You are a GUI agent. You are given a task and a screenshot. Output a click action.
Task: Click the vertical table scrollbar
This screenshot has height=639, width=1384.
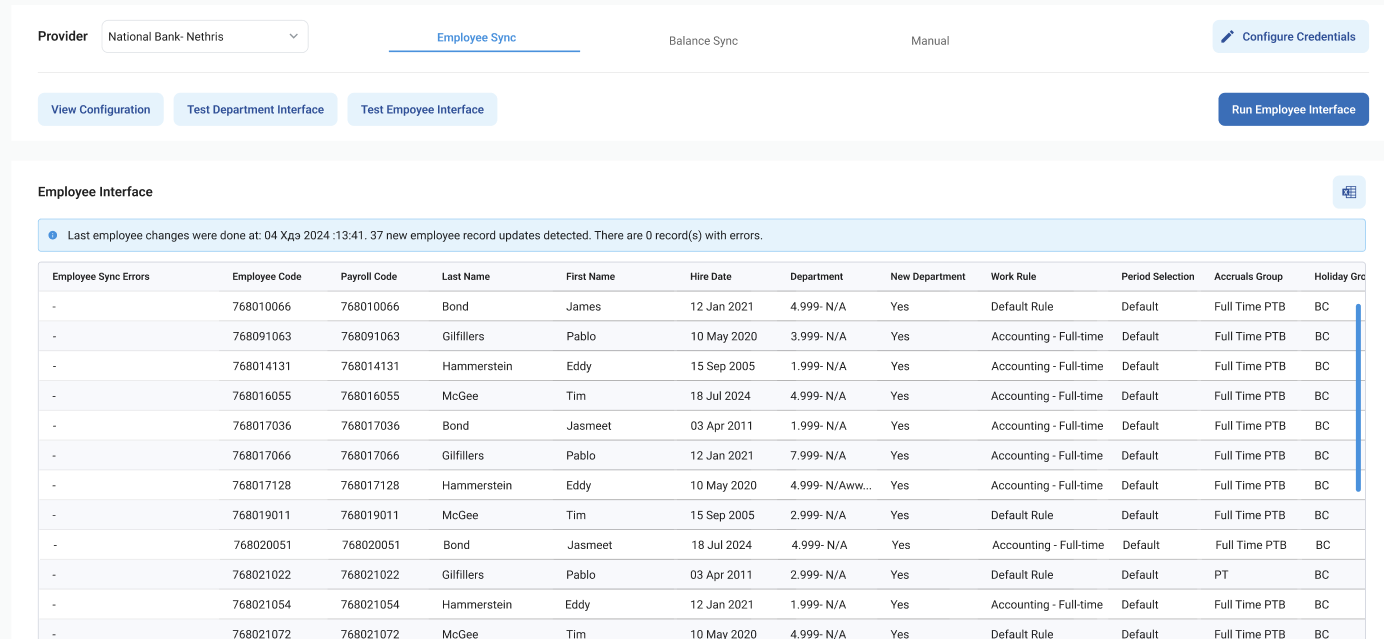click(1358, 397)
